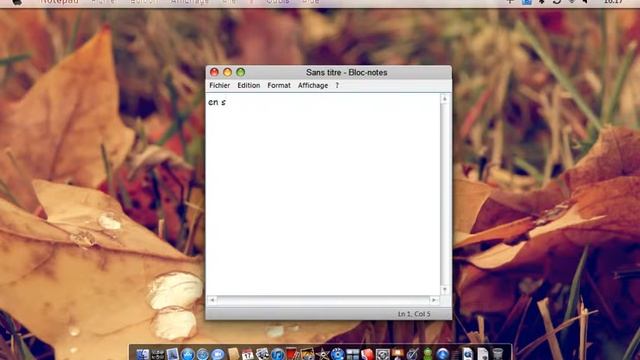Open iMovie star icon in the dock
Image resolution: width=640 pixels, height=360 pixels.
pyautogui.click(x=322, y=354)
